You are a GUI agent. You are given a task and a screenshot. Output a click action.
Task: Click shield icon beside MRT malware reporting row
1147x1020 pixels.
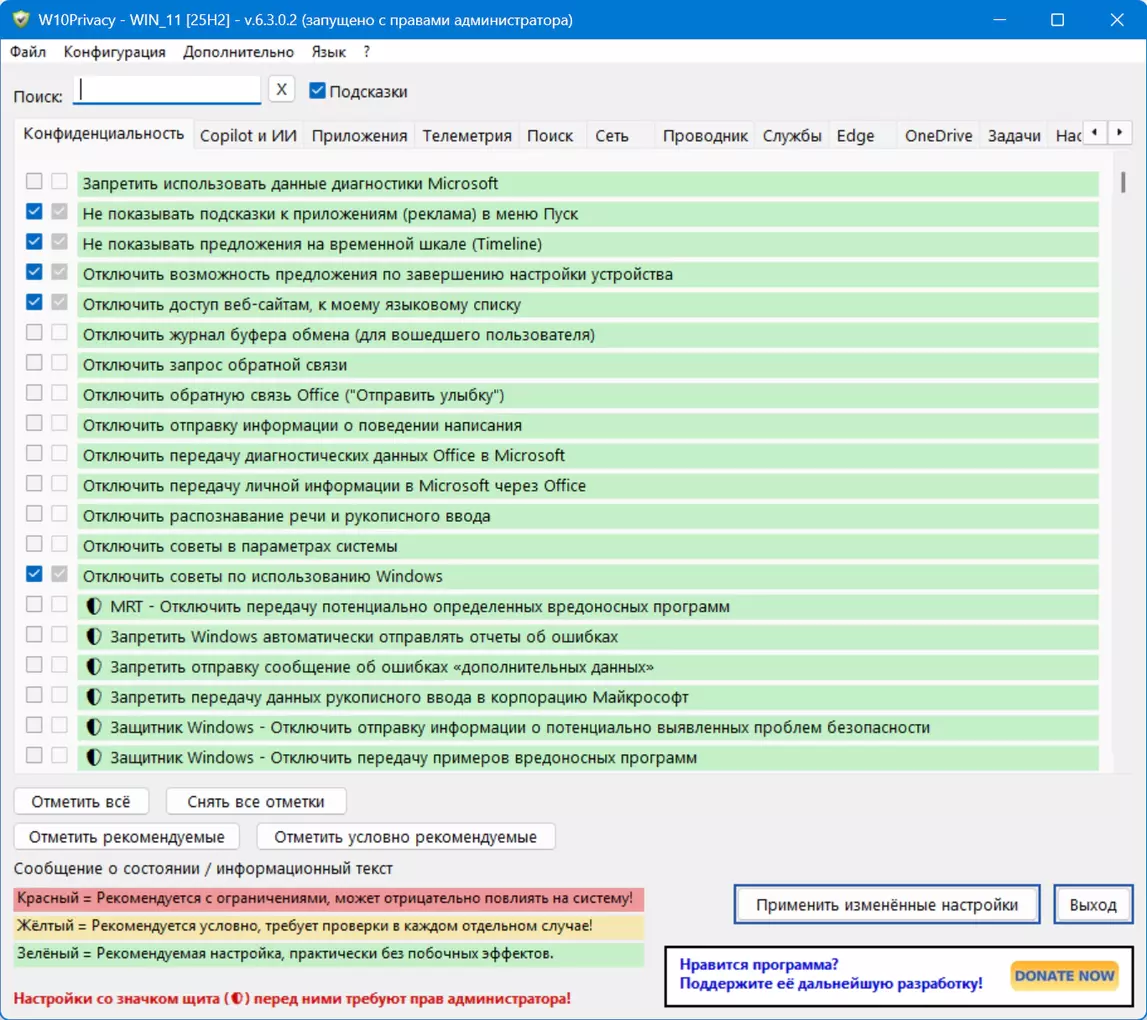click(x=94, y=607)
